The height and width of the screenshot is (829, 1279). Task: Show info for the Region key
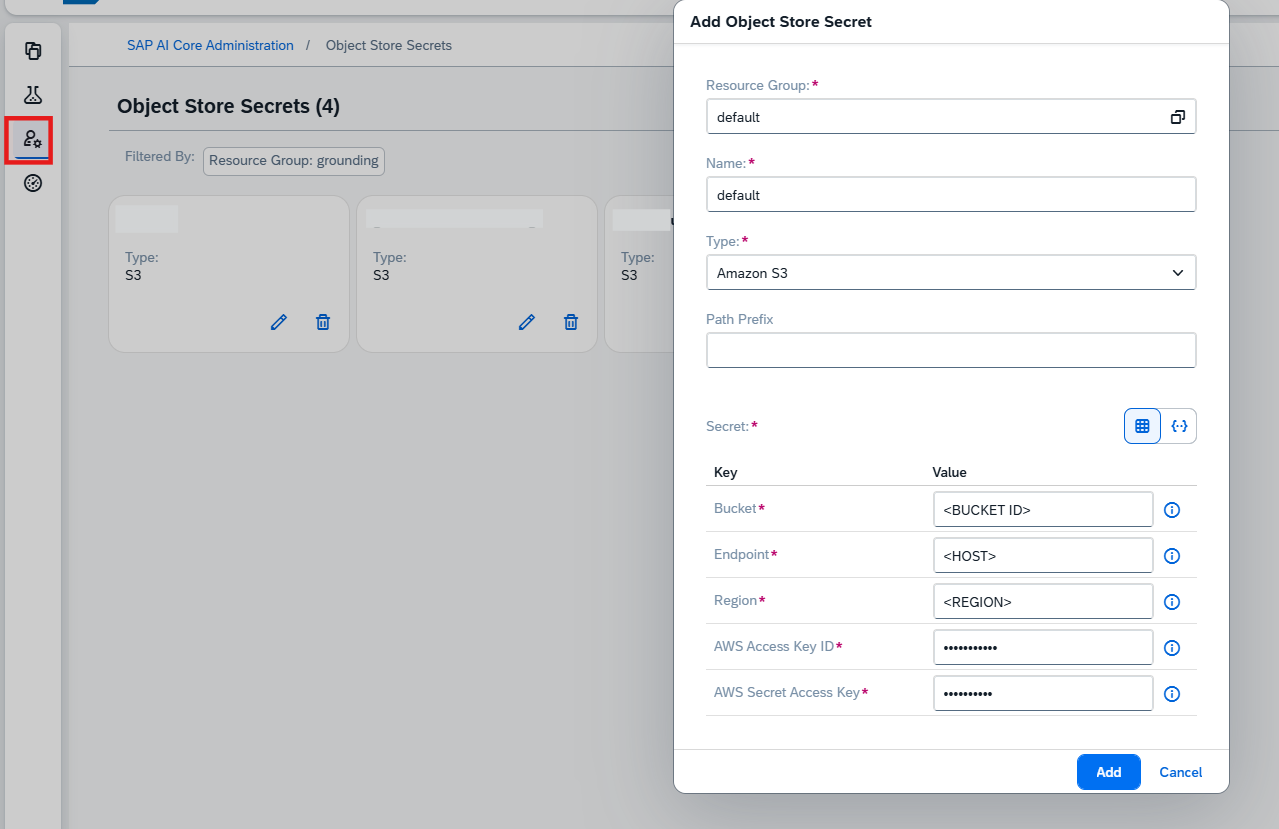point(1173,602)
